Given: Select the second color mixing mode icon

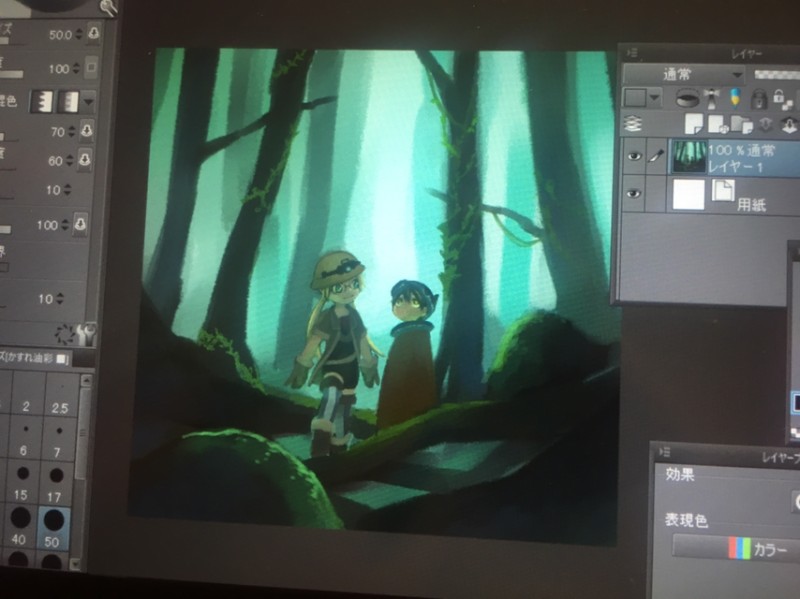Looking at the screenshot, I should click(68, 102).
